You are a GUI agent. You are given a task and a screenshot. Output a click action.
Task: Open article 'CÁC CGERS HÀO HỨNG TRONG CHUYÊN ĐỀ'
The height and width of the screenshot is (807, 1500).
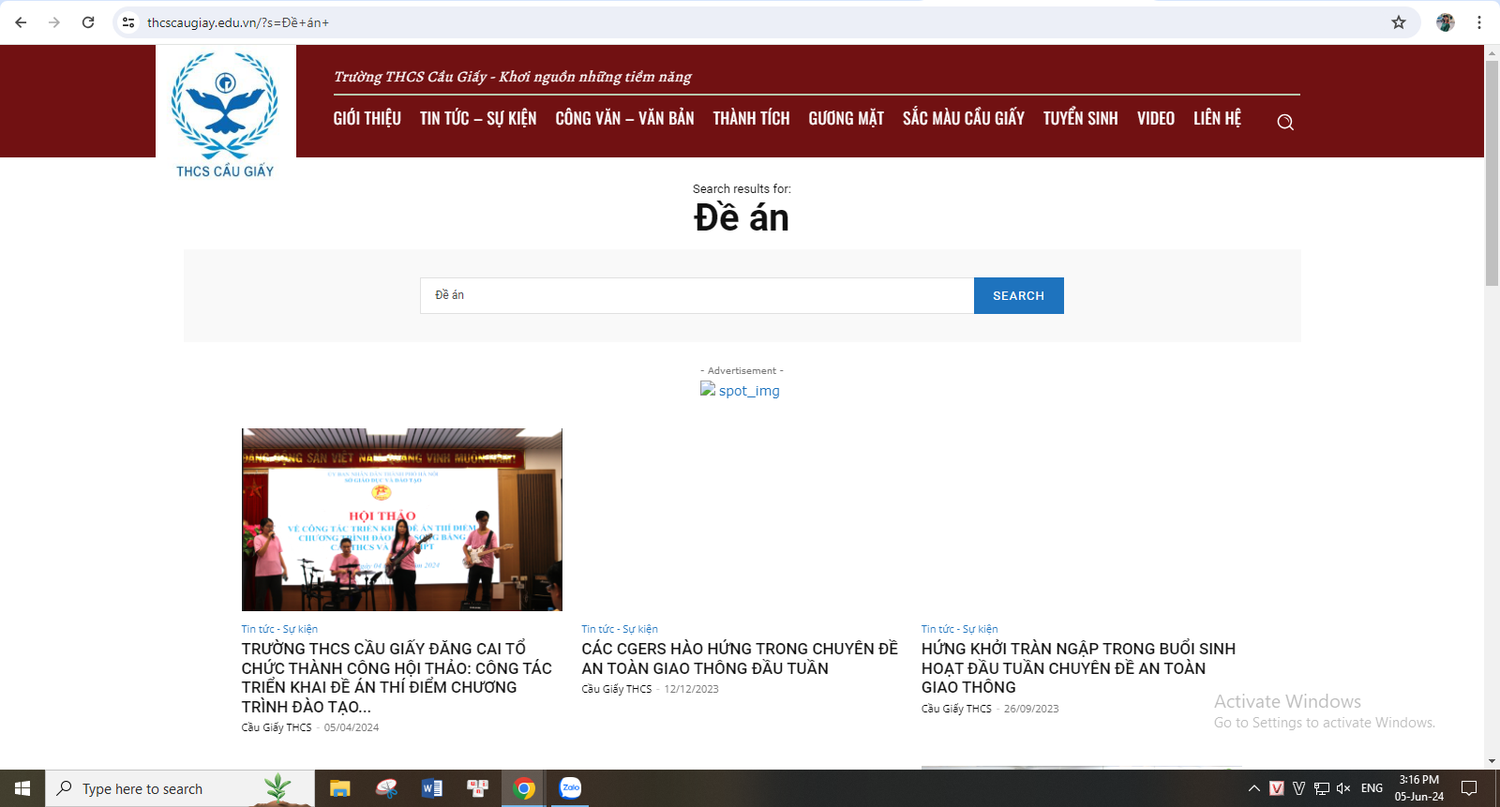point(740,659)
